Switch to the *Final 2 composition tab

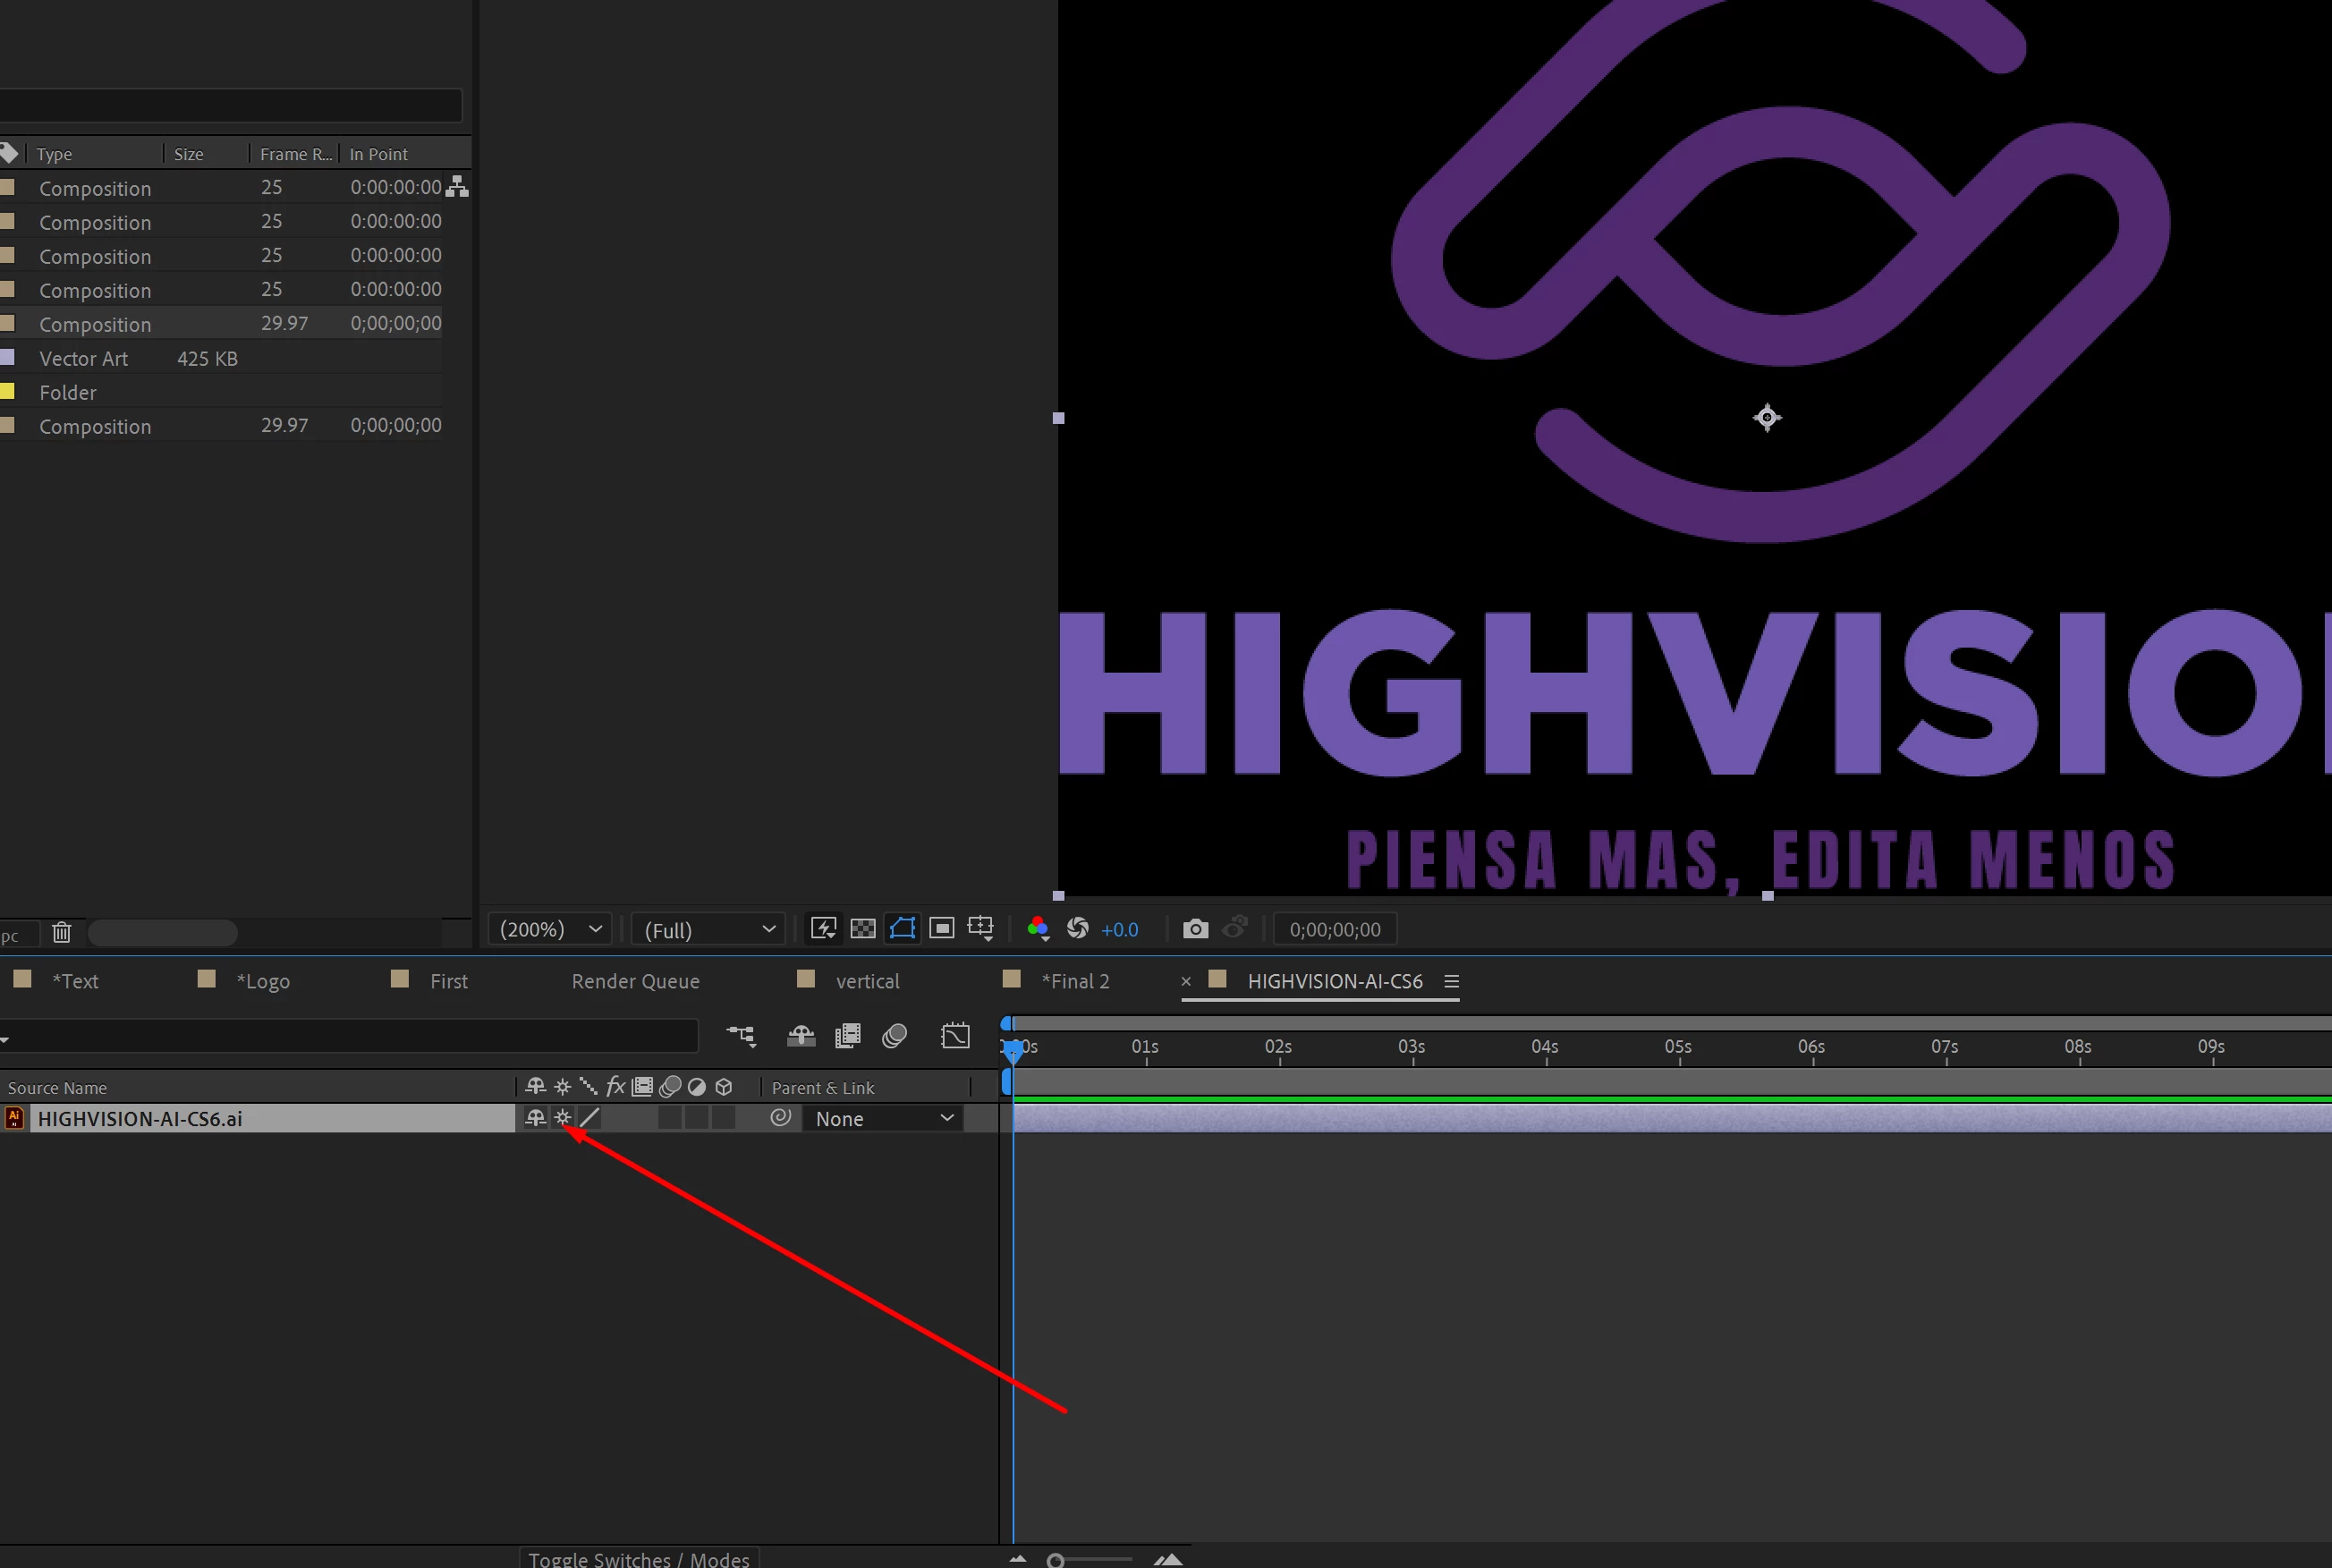(1075, 981)
